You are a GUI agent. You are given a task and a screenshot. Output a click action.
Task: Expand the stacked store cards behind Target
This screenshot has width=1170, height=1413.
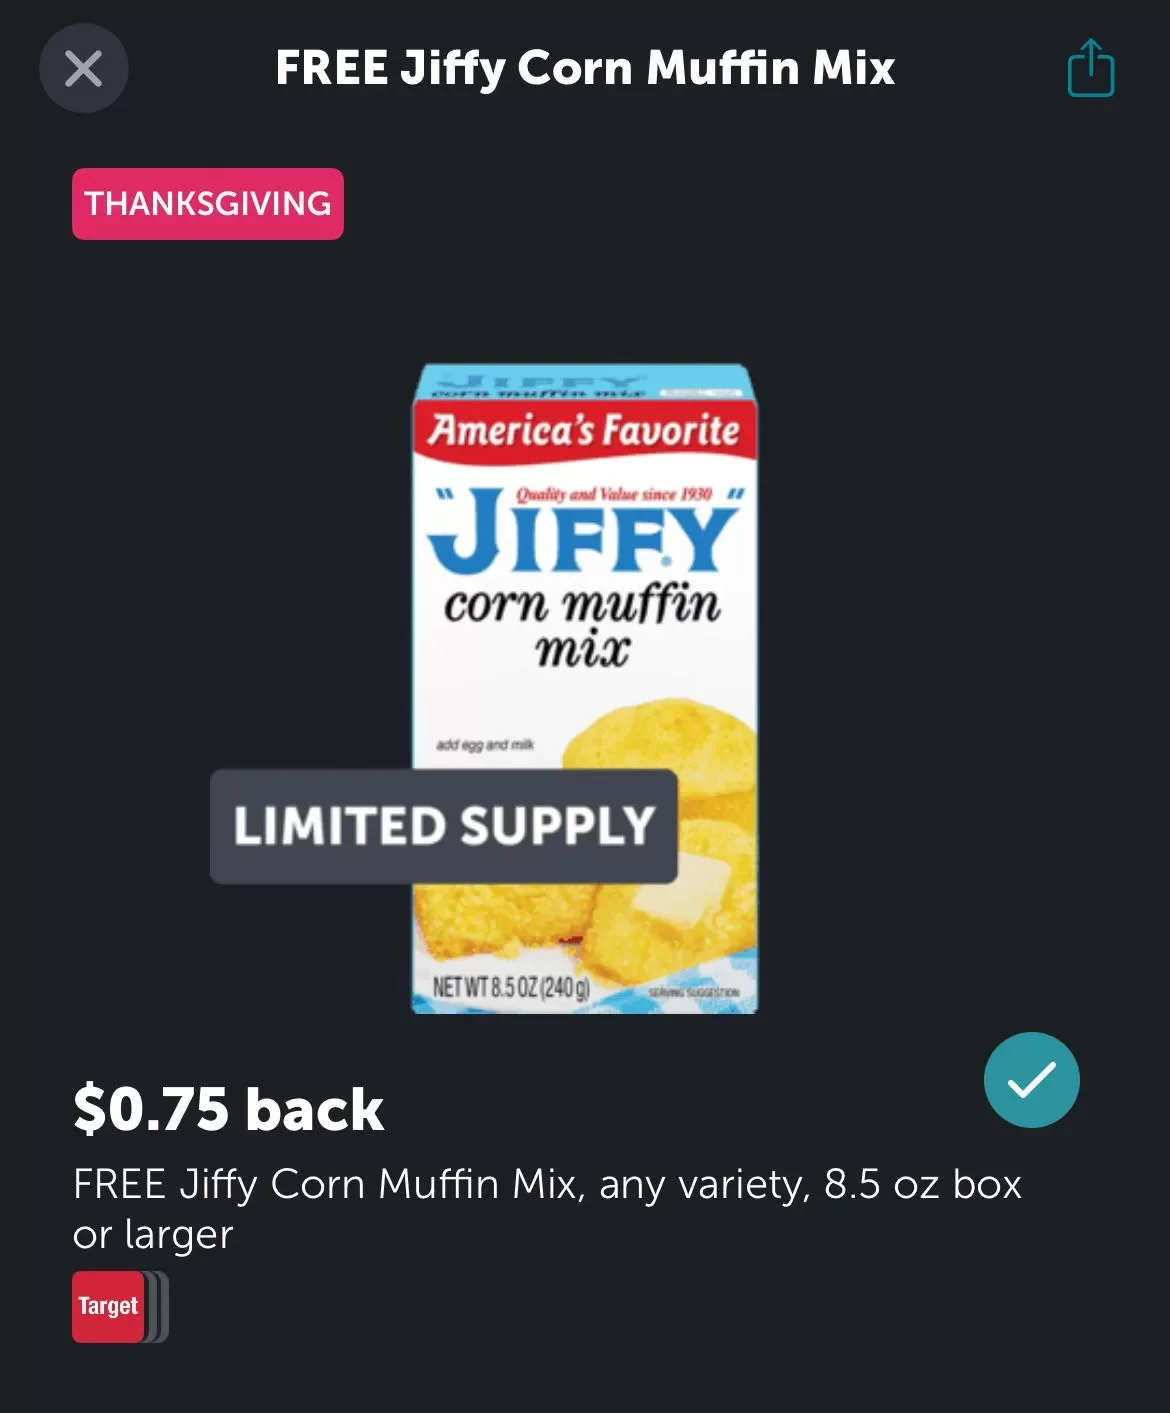(158, 1306)
